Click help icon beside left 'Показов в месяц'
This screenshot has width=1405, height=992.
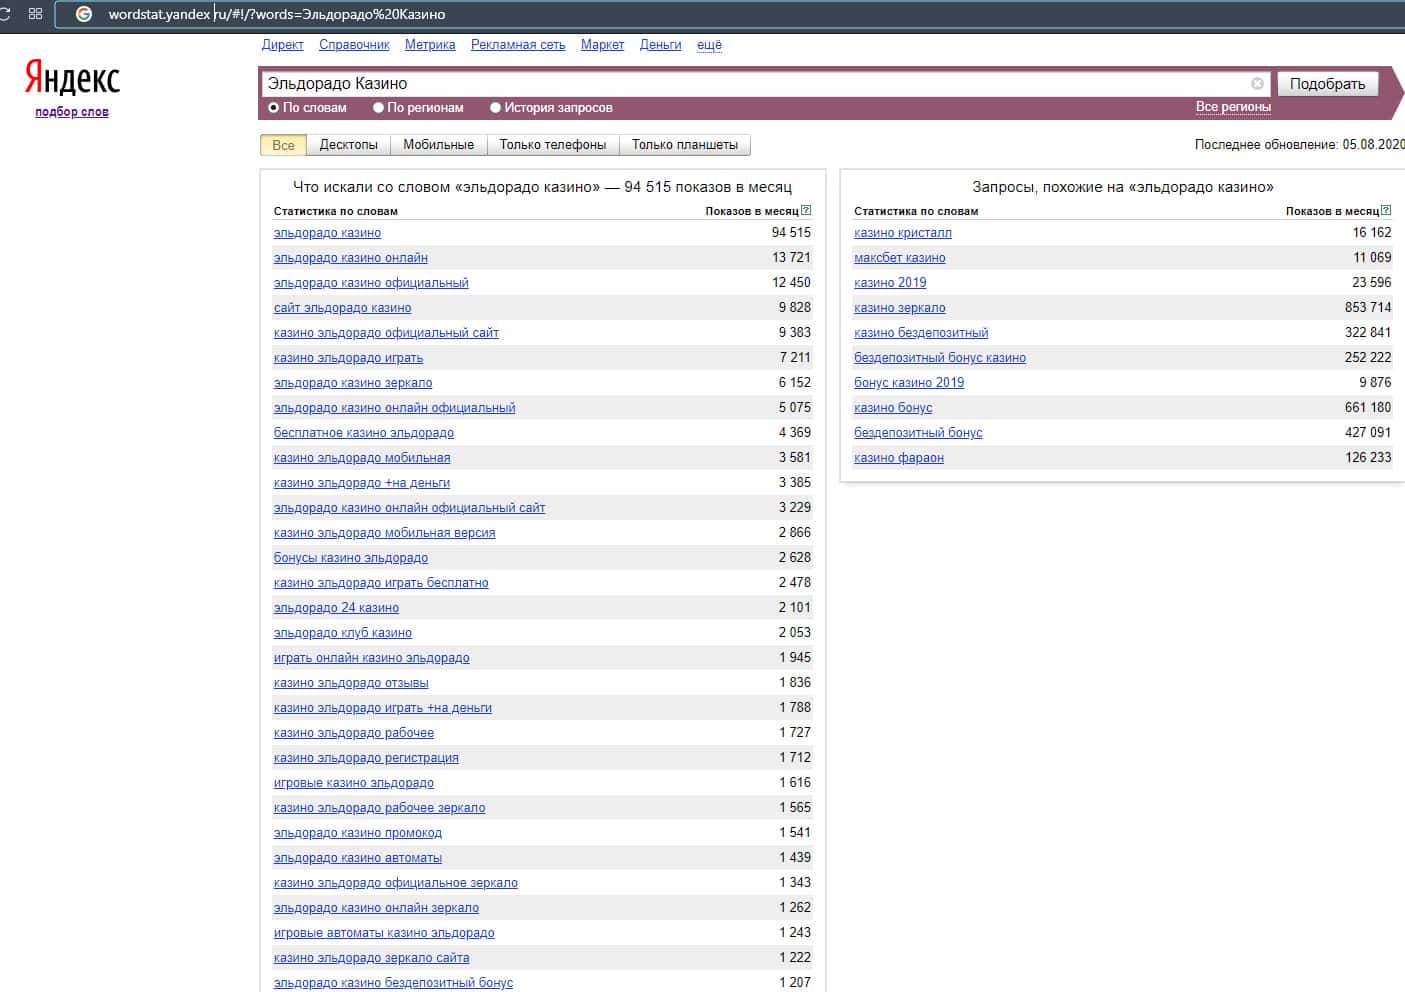[806, 211]
